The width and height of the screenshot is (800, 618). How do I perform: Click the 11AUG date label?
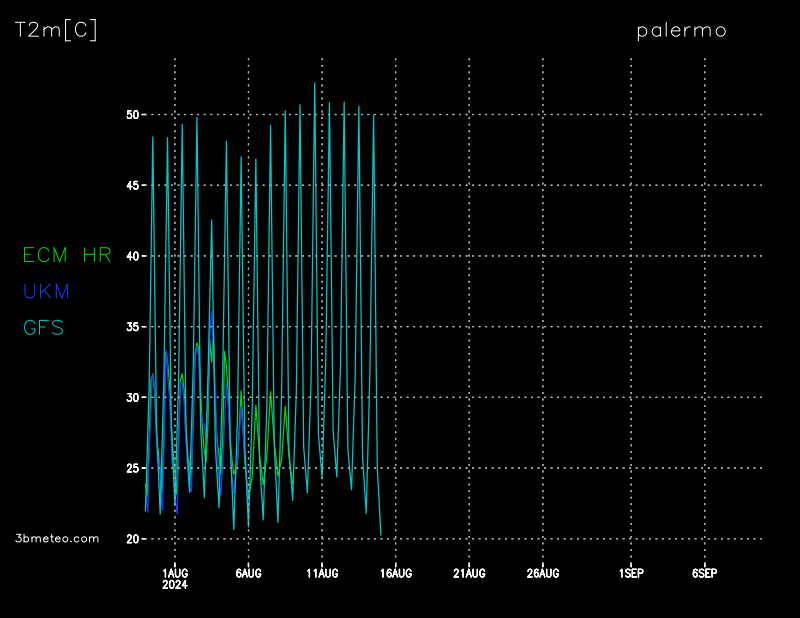click(322, 573)
